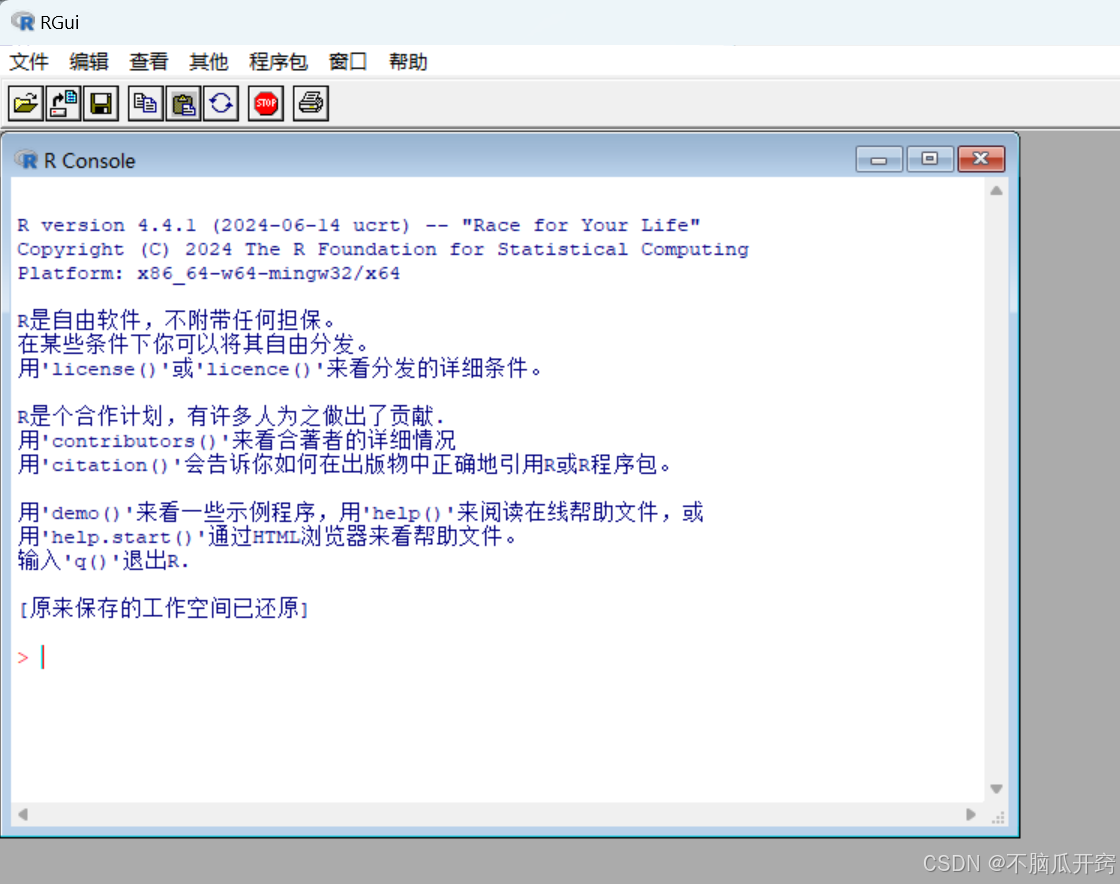
Task: Click the console vertical scrollbar down arrow
Action: [x=996, y=789]
